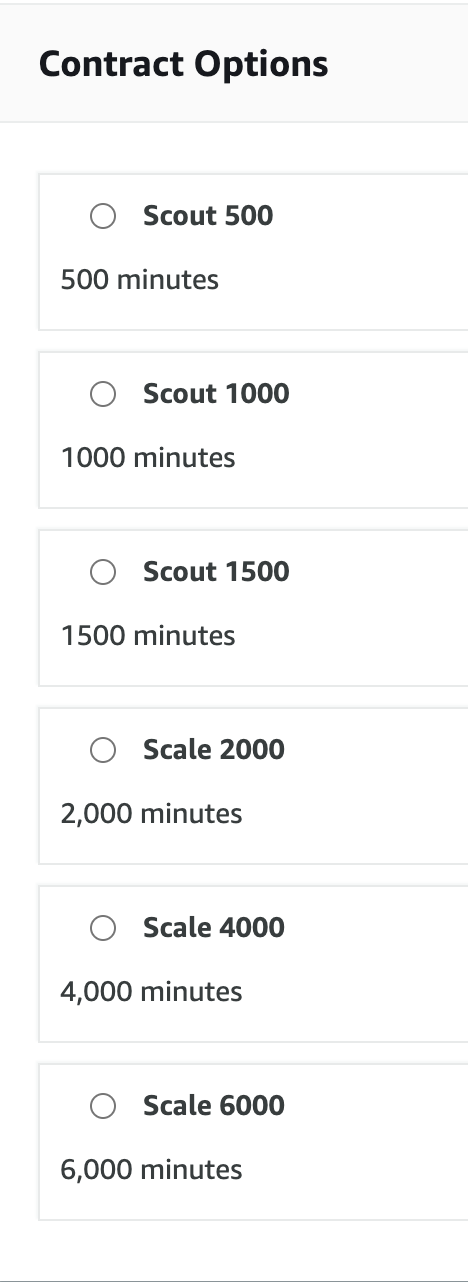
Task: Enable the Scale 2000 radio button
Action: point(103,750)
